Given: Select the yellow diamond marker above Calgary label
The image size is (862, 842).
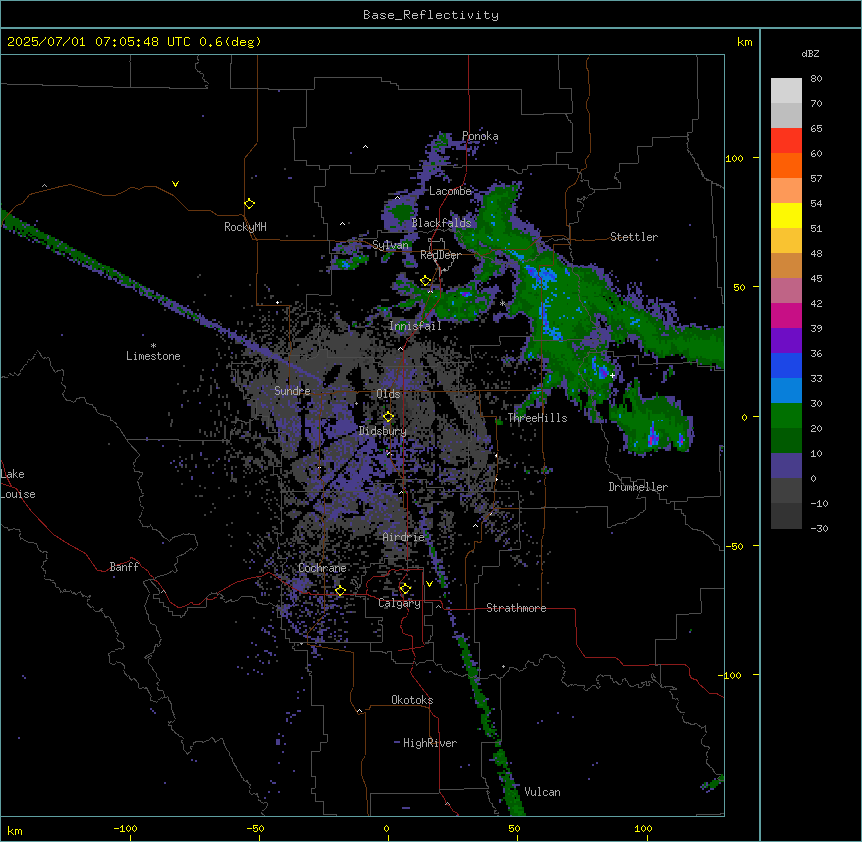Looking at the screenshot, I should pos(405,589).
